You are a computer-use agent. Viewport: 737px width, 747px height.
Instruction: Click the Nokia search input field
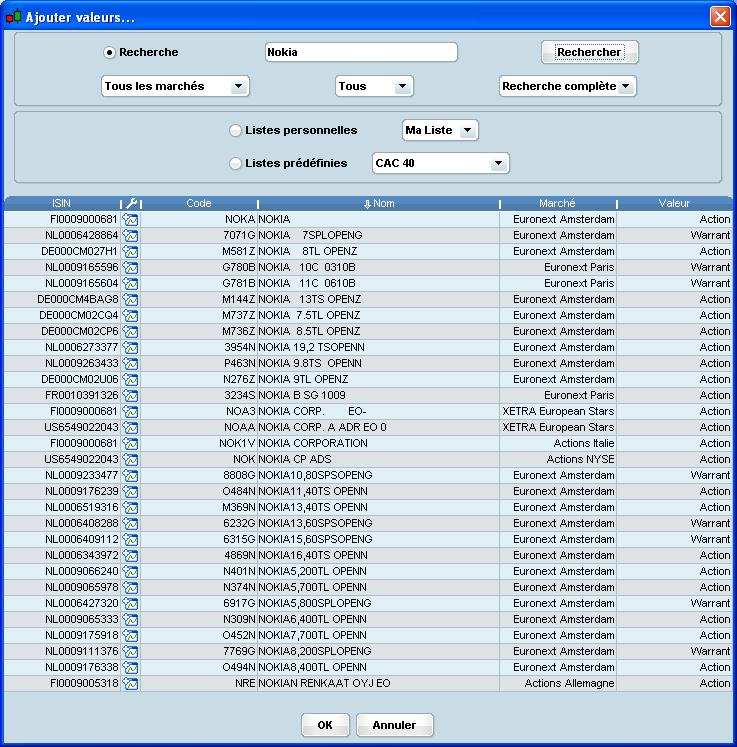pyautogui.click(x=361, y=52)
